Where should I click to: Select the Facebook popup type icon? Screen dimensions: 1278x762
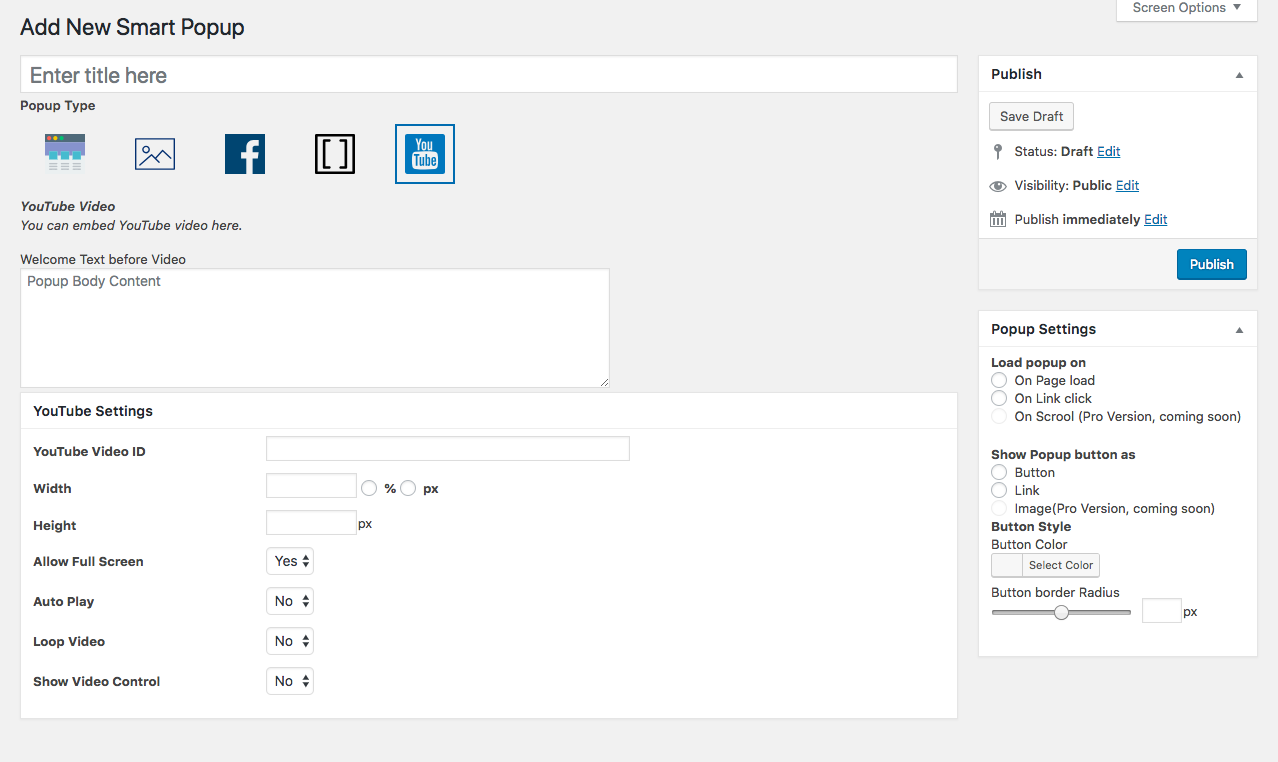[245, 154]
